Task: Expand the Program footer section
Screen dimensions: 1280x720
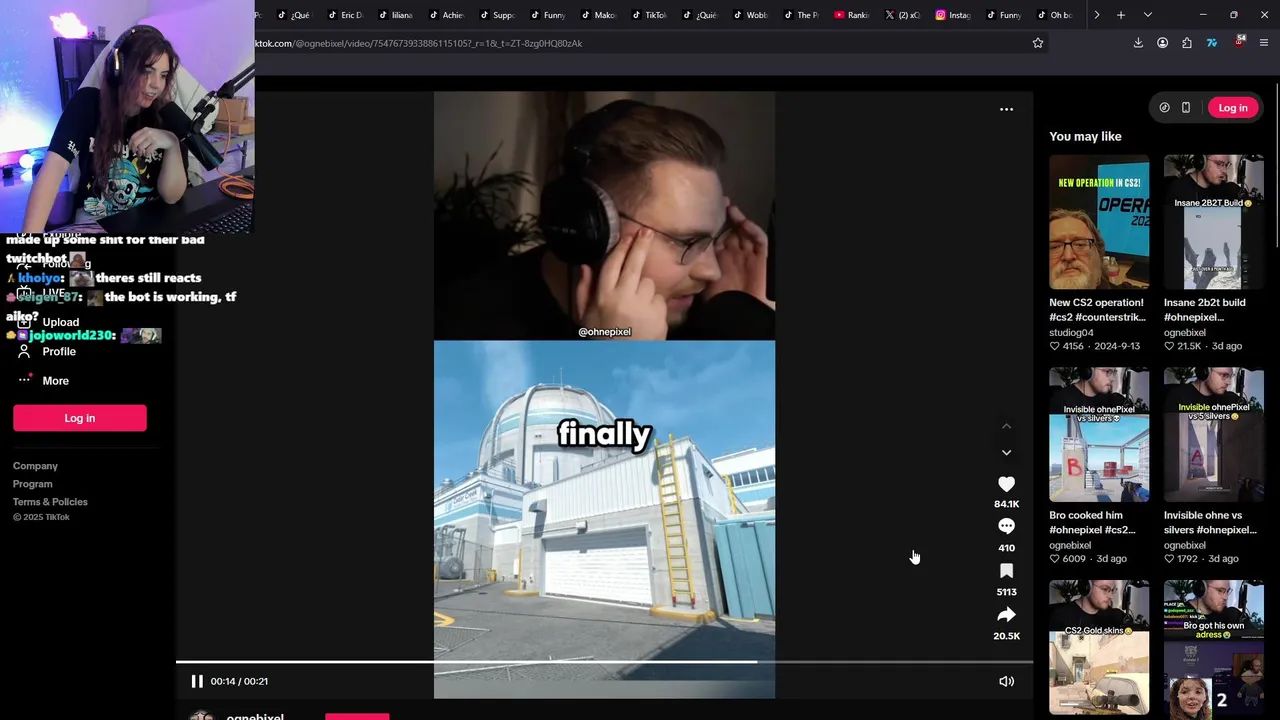Action: (x=32, y=484)
